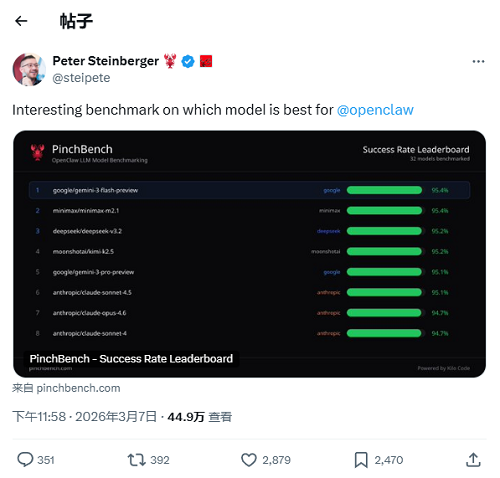Click the red affiliation badge next to name
Screen dimensions: 500x478
pos(206,61)
